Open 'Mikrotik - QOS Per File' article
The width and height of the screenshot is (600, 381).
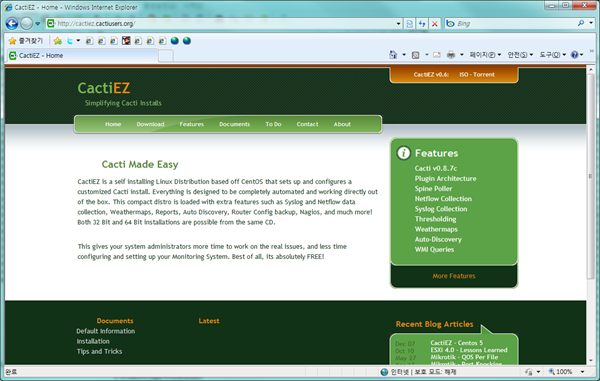click(464, 357)
